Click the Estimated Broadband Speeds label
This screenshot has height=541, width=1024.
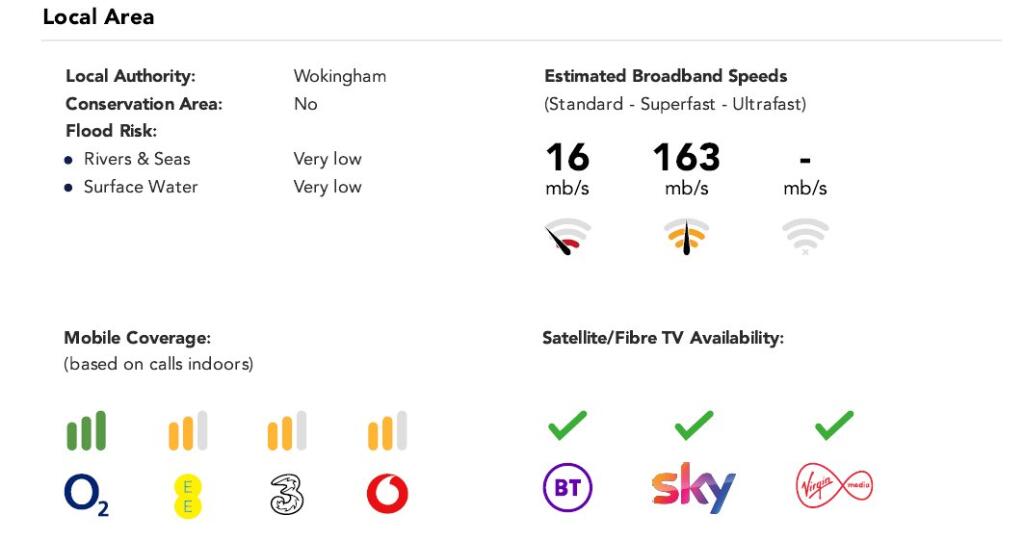pyautogui.click(x=665, y=76)
